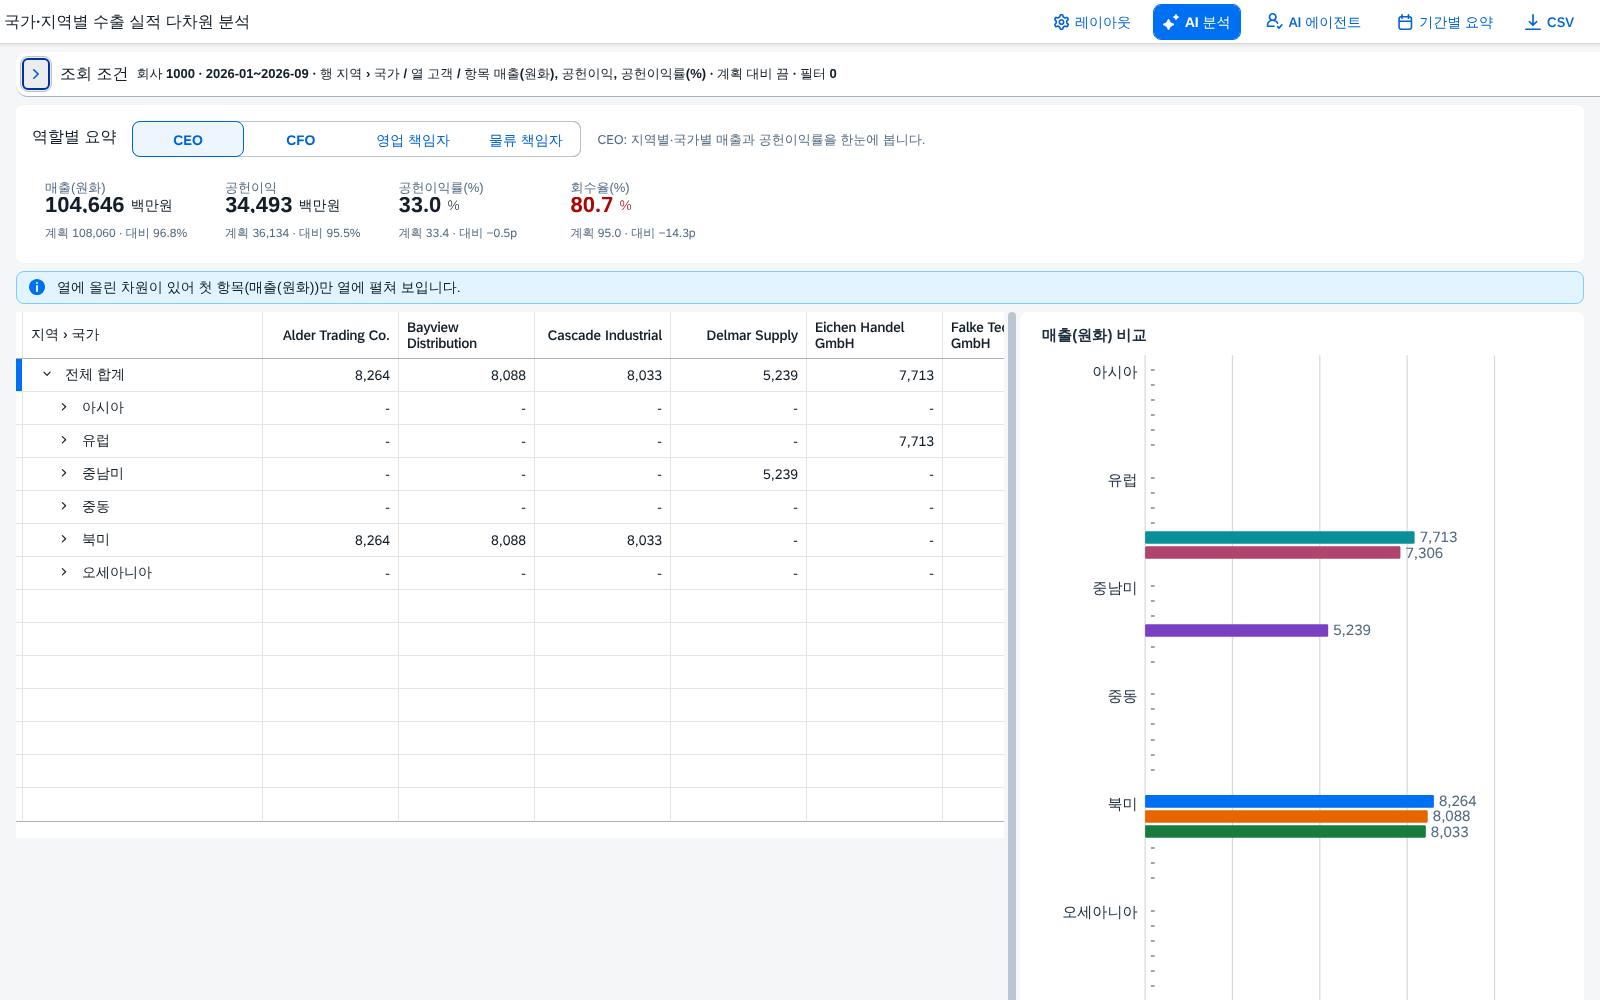Click the teal 7,713 chart bar

click(1279, 538)
